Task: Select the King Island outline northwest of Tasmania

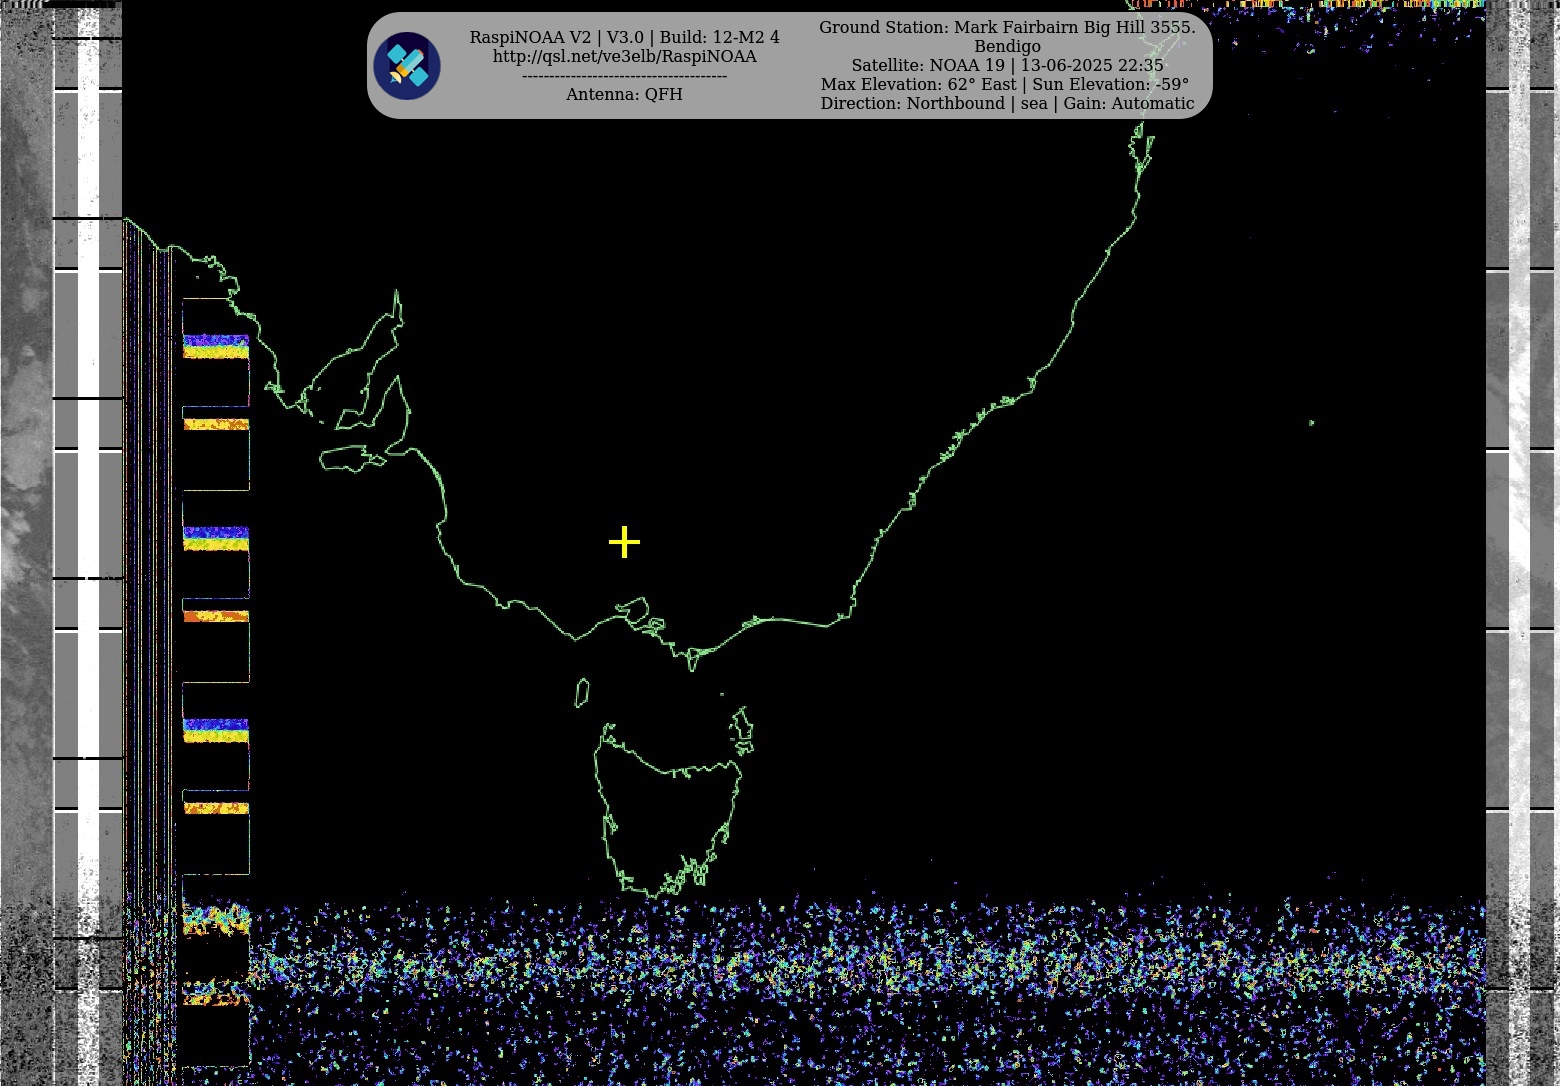Action: (x=582, y=692)
